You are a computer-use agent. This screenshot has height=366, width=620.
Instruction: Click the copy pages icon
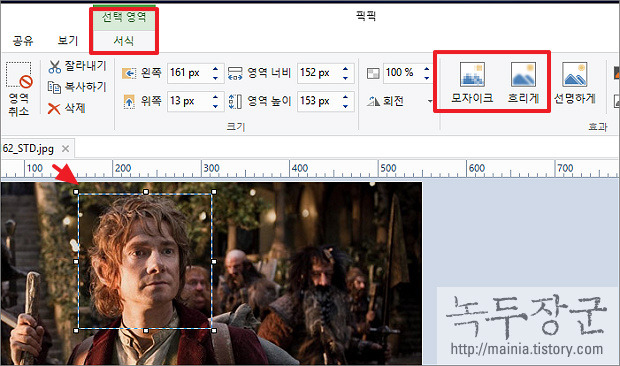point(54,87)
